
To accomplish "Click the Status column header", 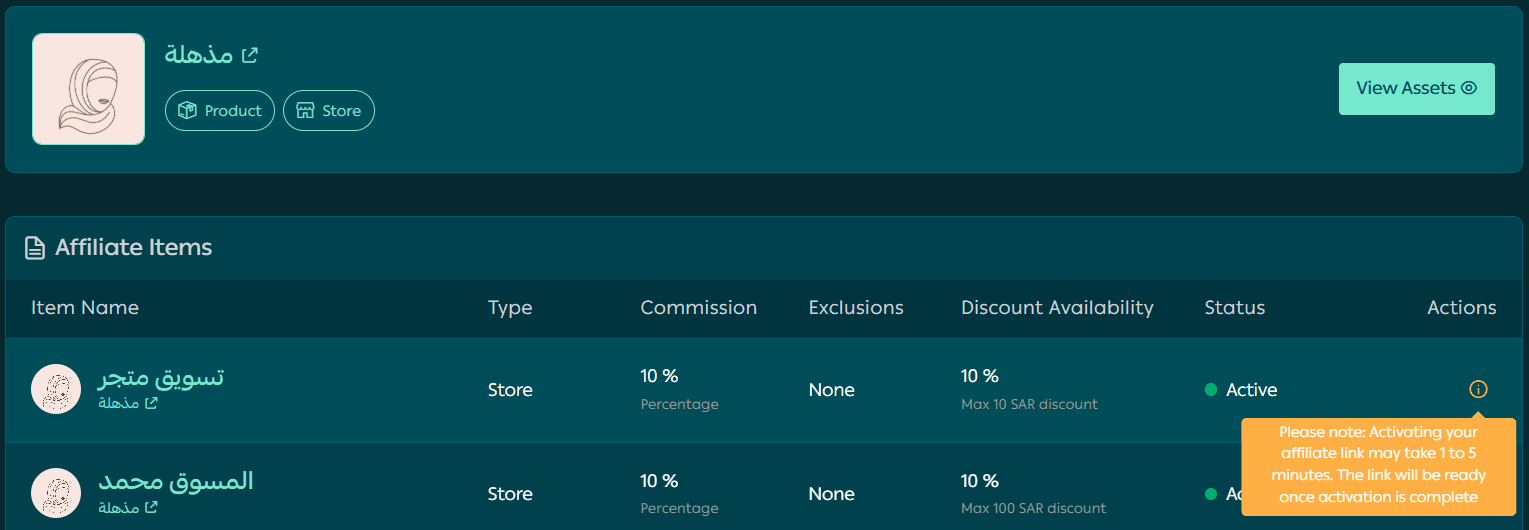I will pos(1234,307).
